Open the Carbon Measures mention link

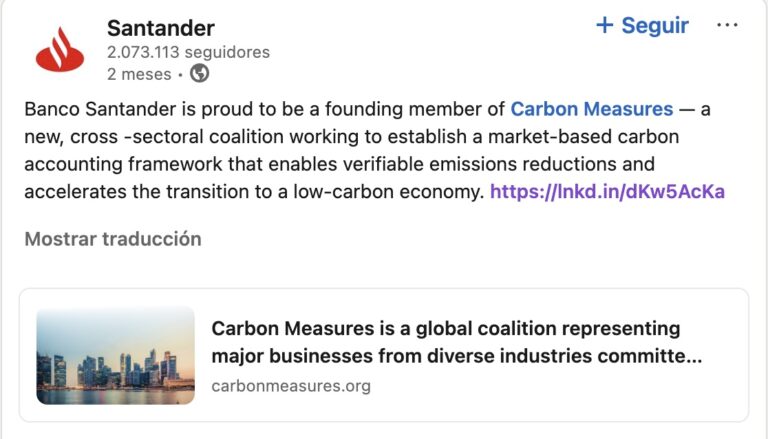(x=591, y=109)
